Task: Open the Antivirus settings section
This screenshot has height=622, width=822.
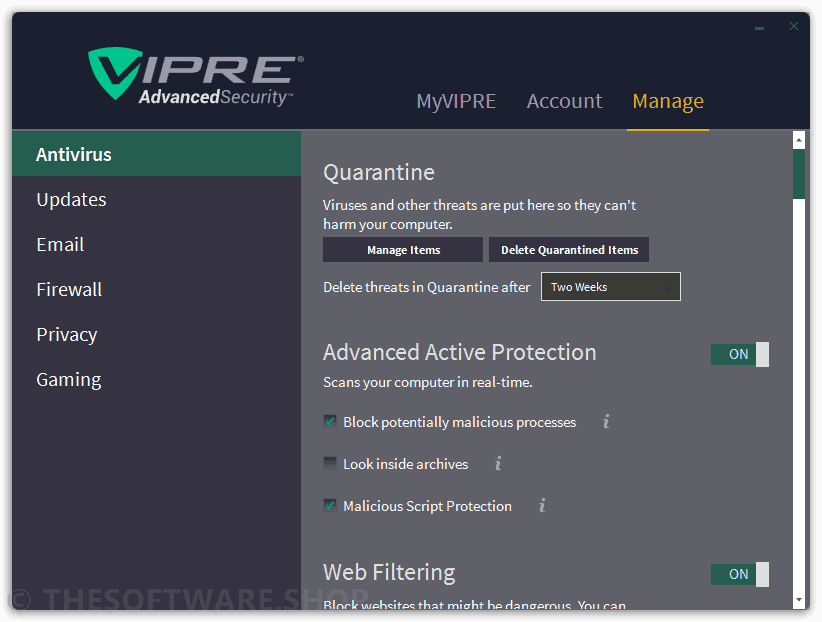Action: pyautogui.click(x=157, y=154)
